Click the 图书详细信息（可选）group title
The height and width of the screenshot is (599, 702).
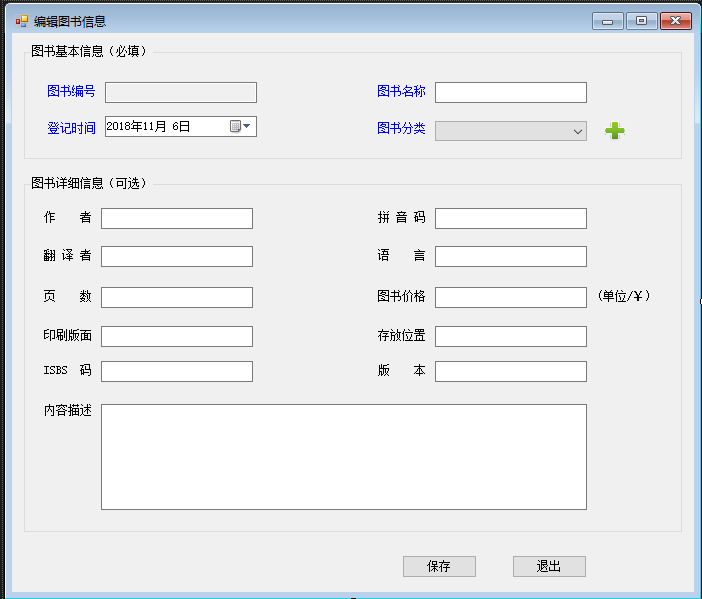(x=89, y=183)
